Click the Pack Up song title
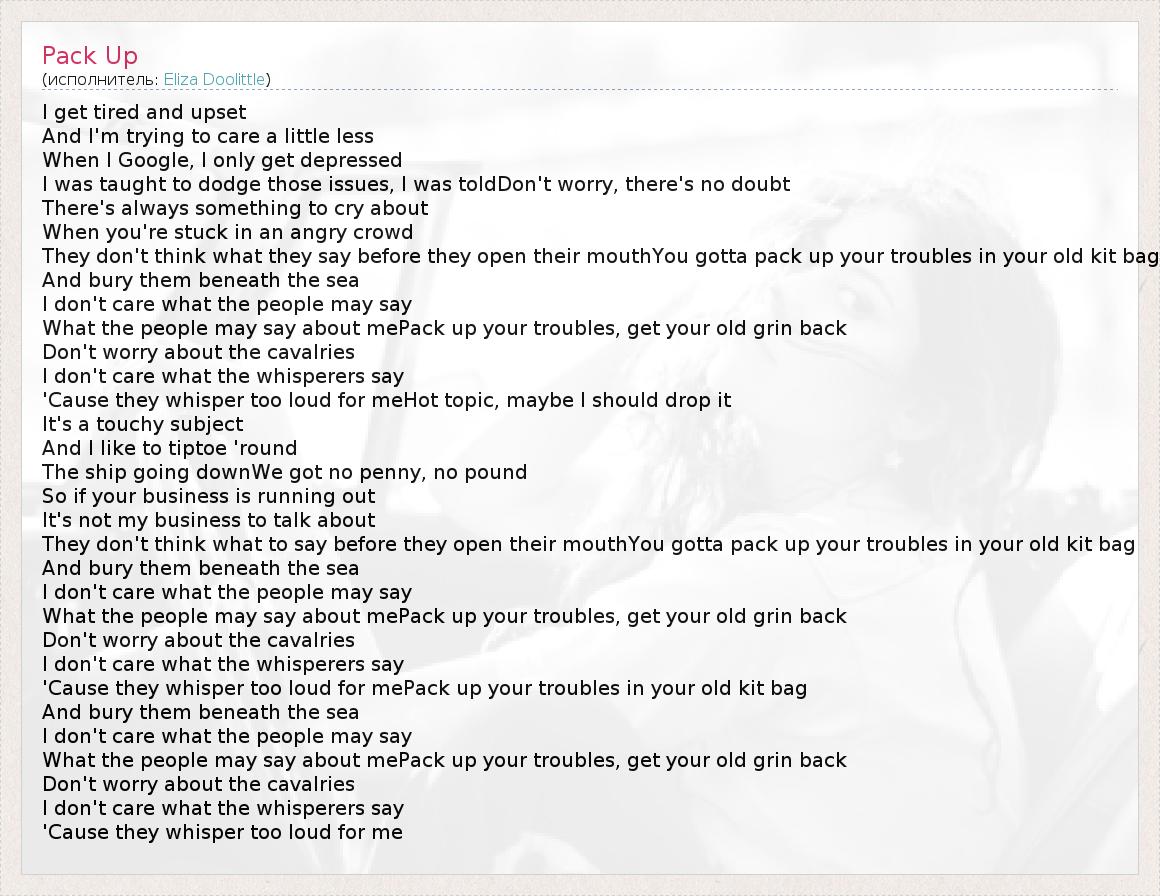 pyautogui.click(x=90, y=55)
